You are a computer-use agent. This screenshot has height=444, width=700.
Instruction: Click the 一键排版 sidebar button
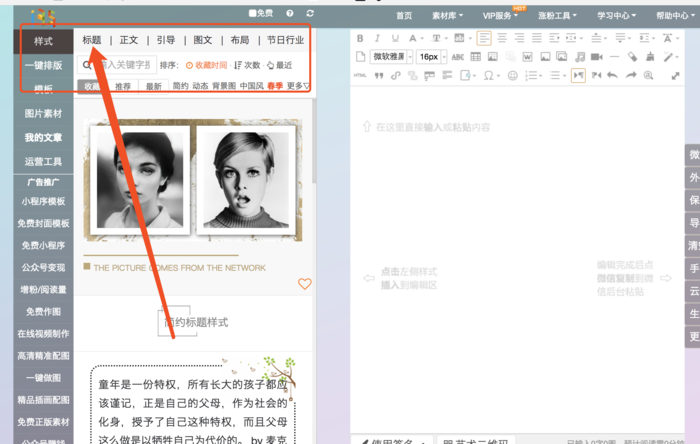(x=43, y=65)
